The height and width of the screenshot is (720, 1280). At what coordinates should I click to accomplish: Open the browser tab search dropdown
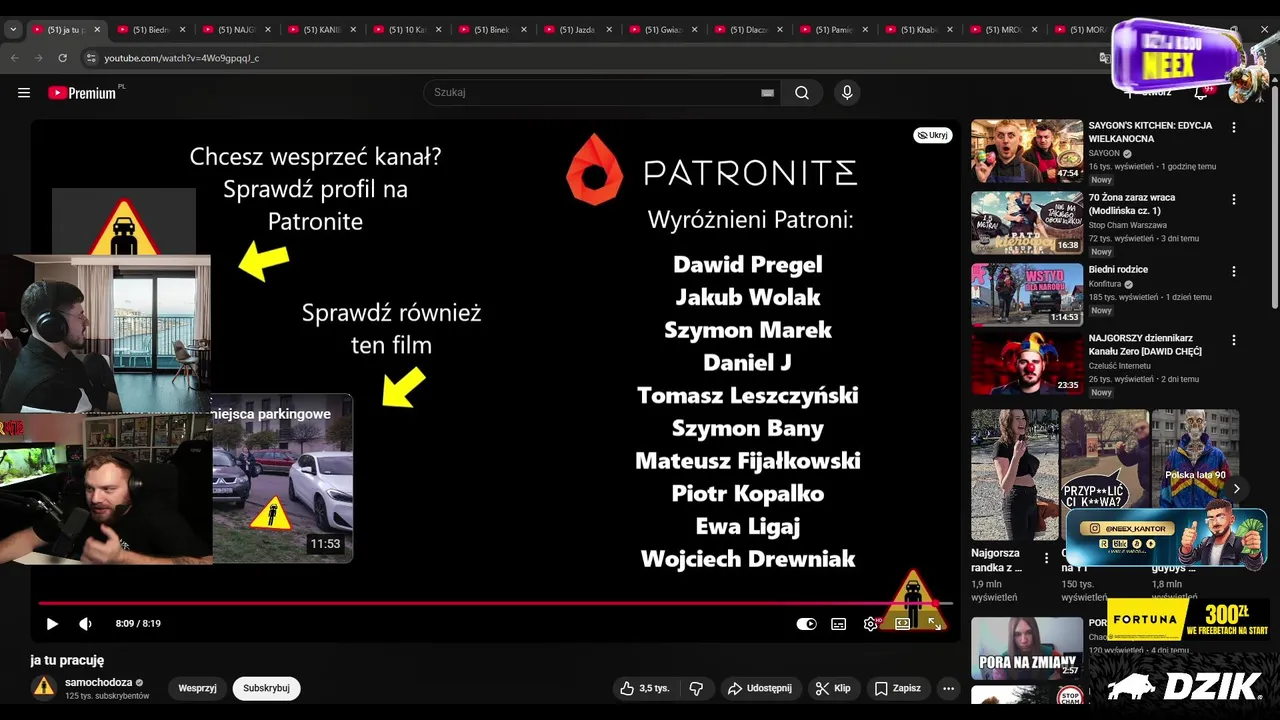pos(13,30)
